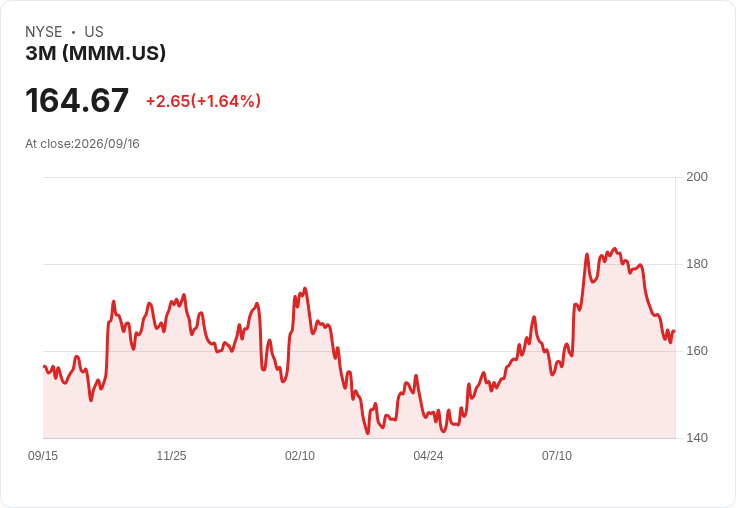Click the NYSE exchange label
This screenshot has height=508, width=736.
point(44,32)
